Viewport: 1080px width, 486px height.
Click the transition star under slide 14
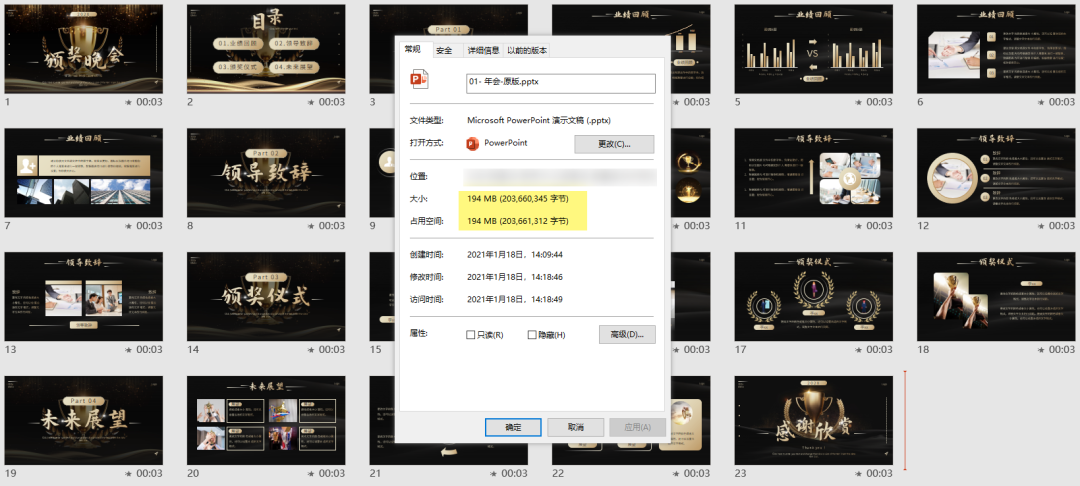311,350
